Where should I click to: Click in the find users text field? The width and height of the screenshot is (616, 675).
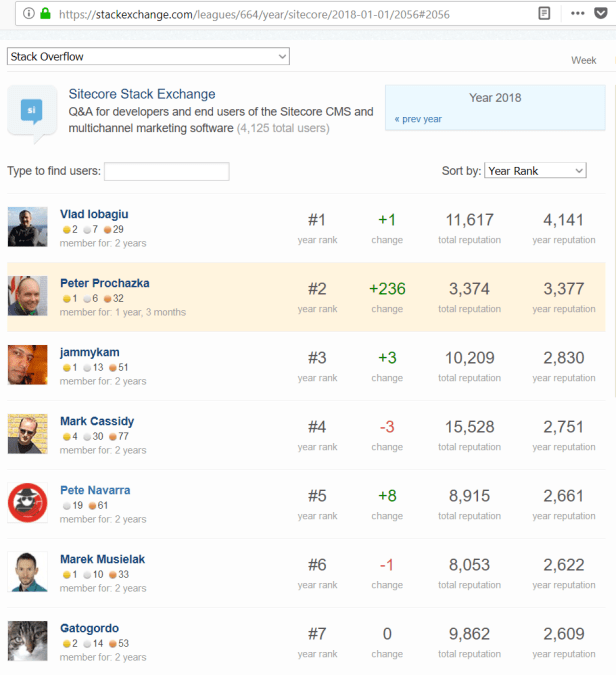[166, 171]
